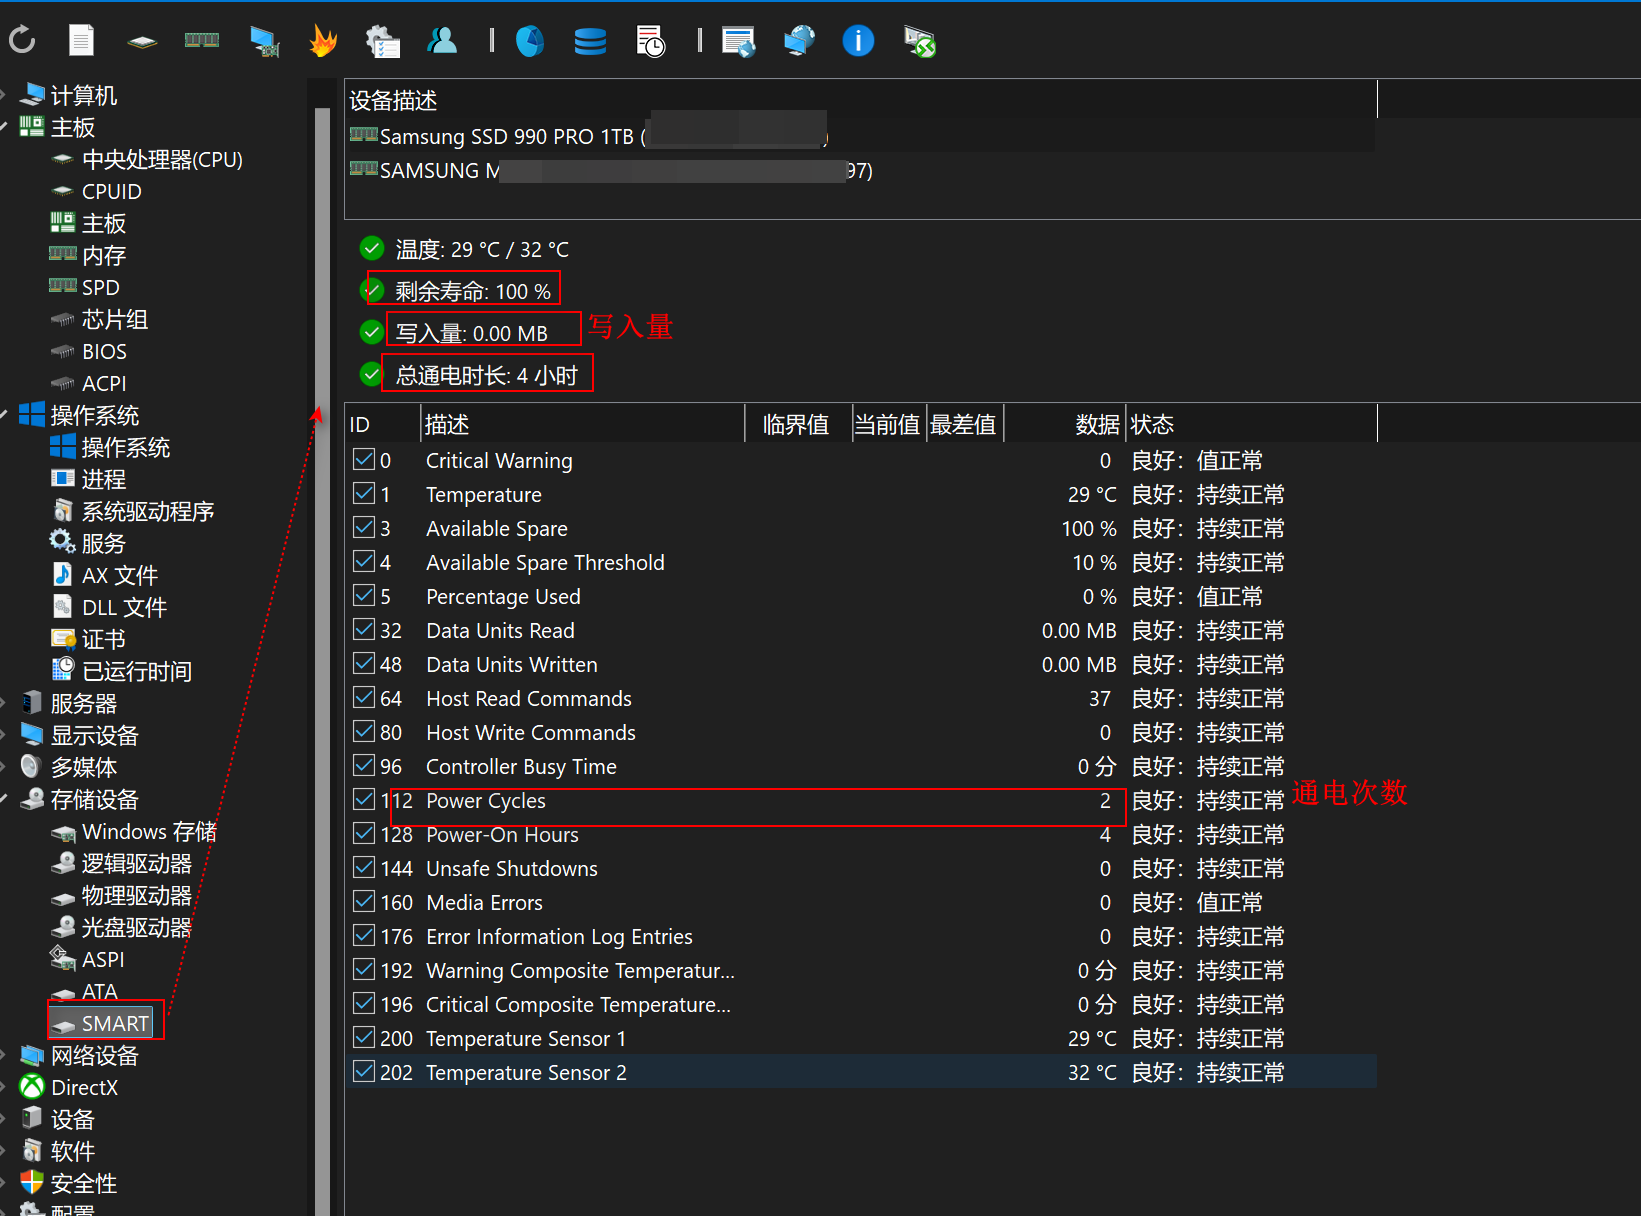
Task: Click the display report toolbar icon
Action: (739, 41)
